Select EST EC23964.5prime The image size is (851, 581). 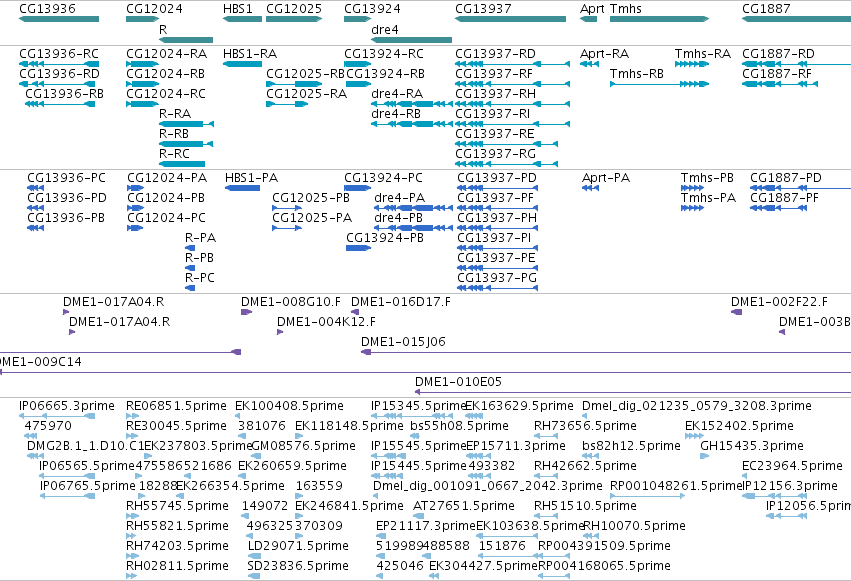pos(792,467)
